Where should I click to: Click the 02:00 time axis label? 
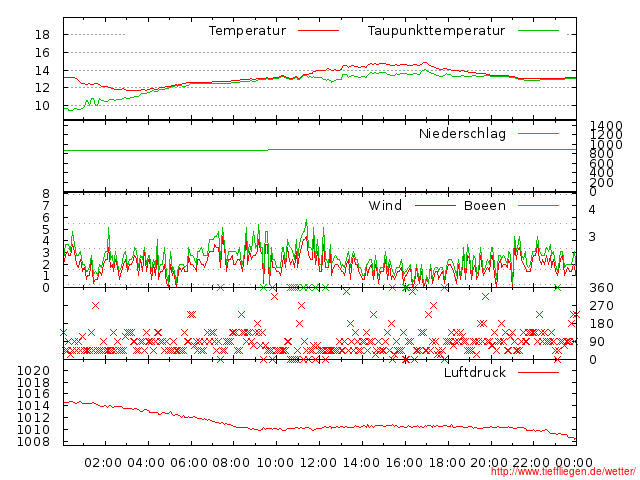tap(103, 462)
